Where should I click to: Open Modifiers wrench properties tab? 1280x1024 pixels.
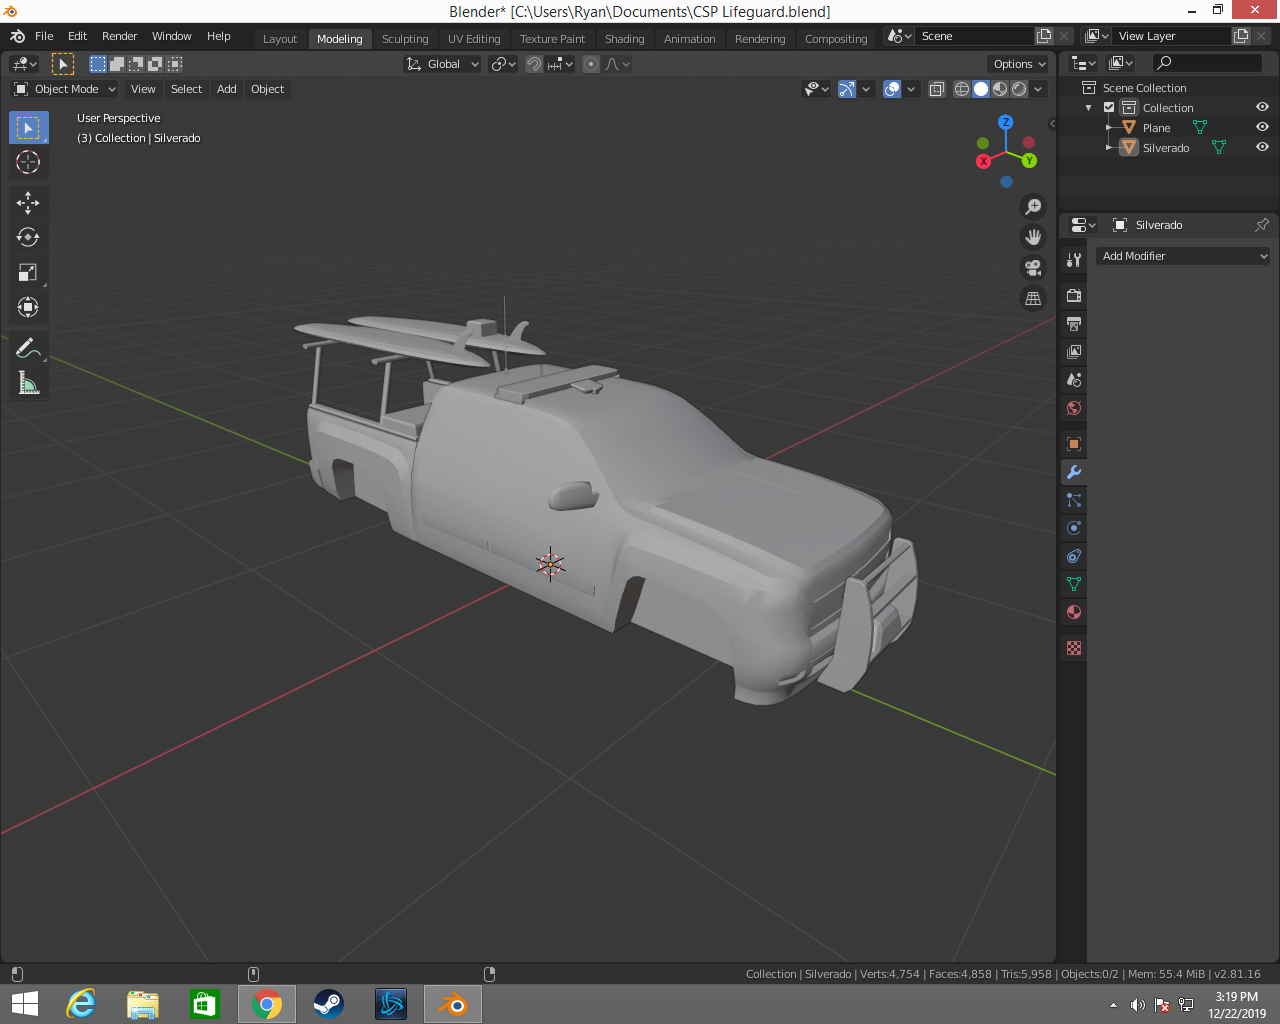point(1074,472)
